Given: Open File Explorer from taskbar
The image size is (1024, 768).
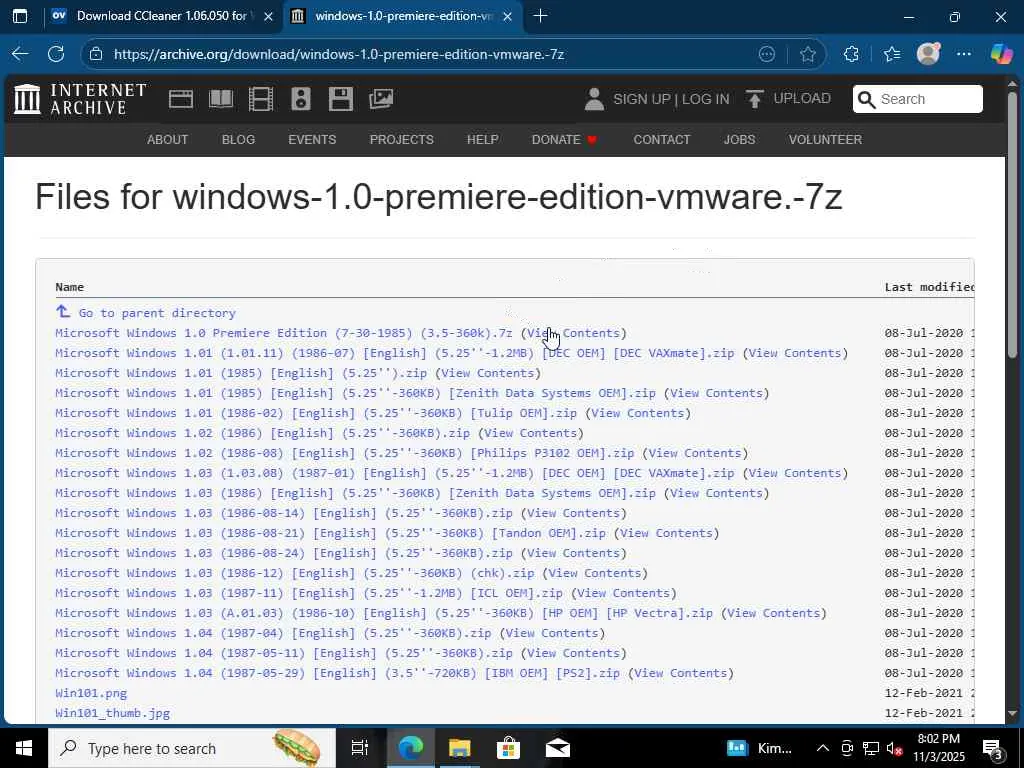Looking at the screenshot, I should (x=459, y=748).
